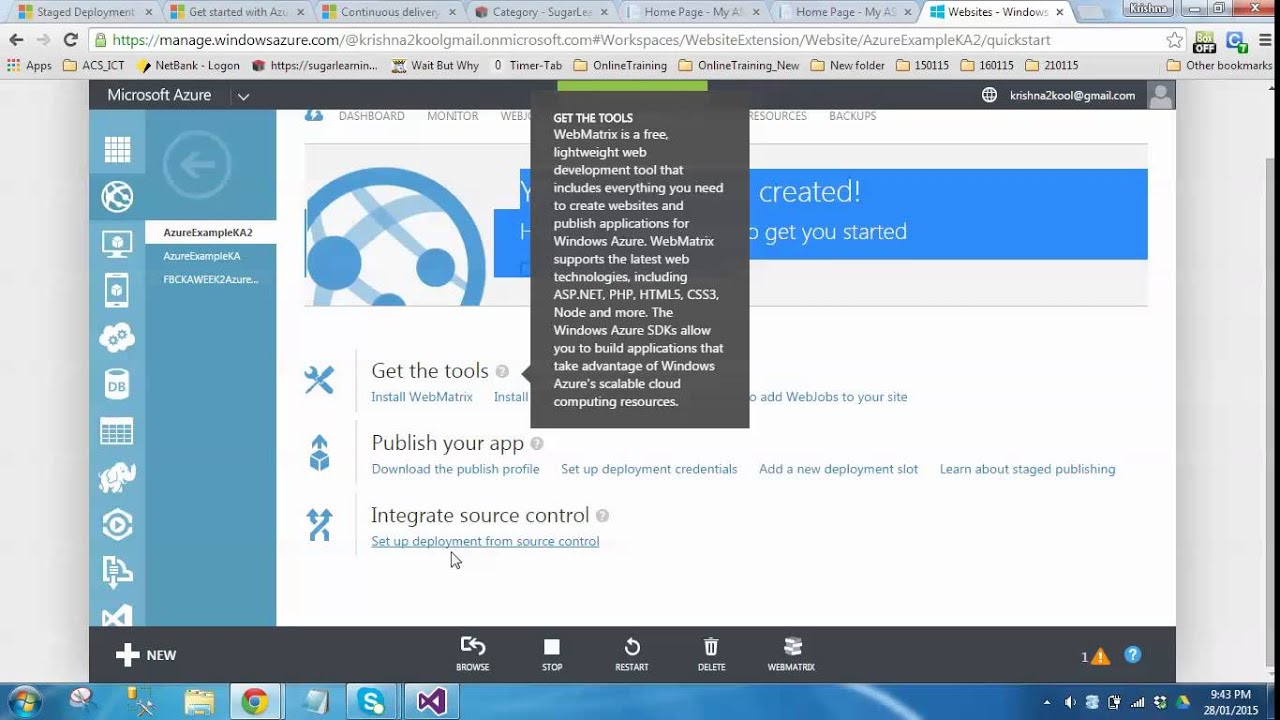Open the All Items grid icon in sidebar
Image resolution: width=1280 pixels, height=720 pixels.
click(x=117, y=150)
